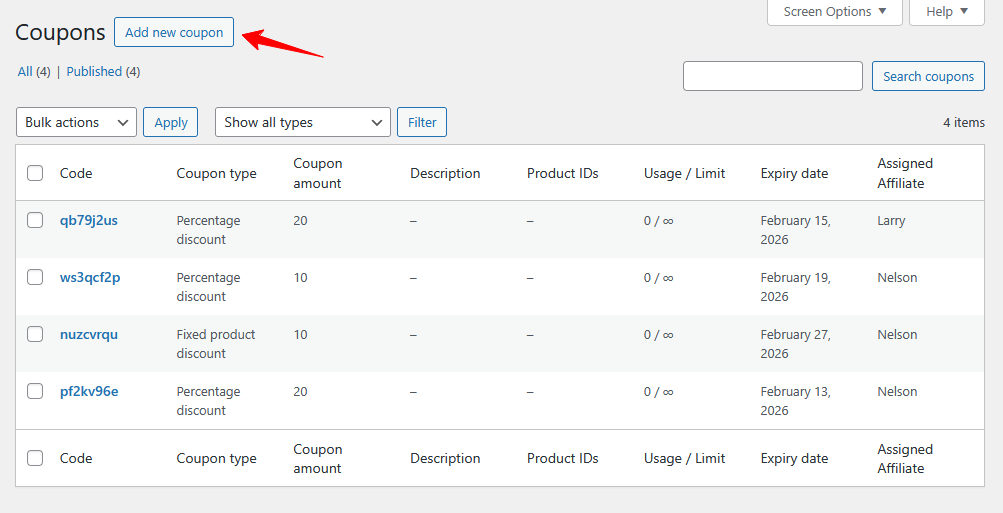The image size is (1003, 513).
Task: Click the Add new coupon button
Action: click(174, 32)
